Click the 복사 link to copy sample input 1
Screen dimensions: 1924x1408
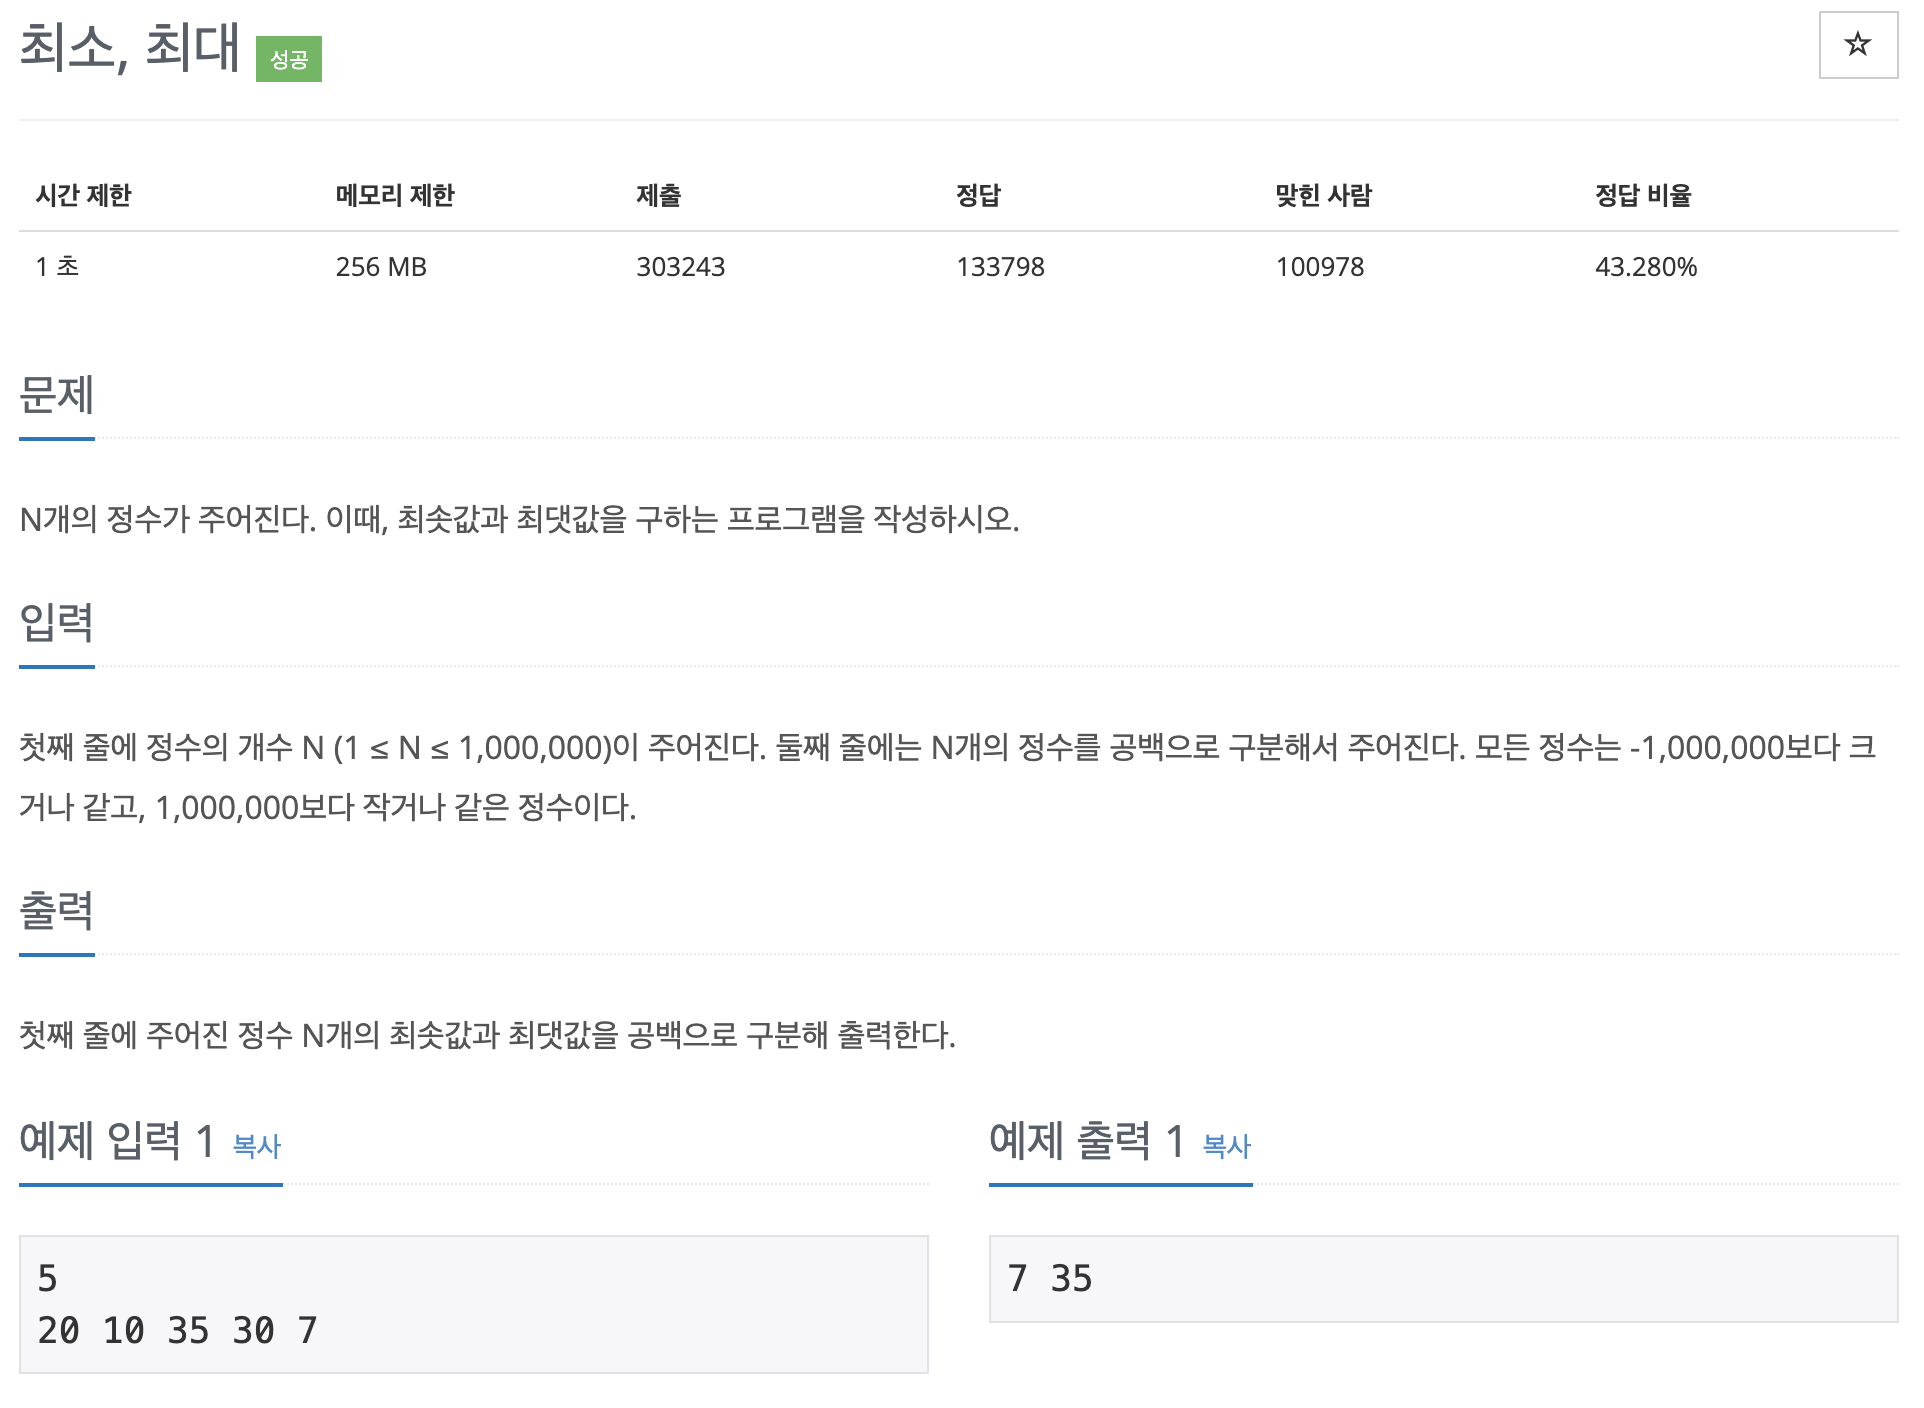tap(256, 1148)
